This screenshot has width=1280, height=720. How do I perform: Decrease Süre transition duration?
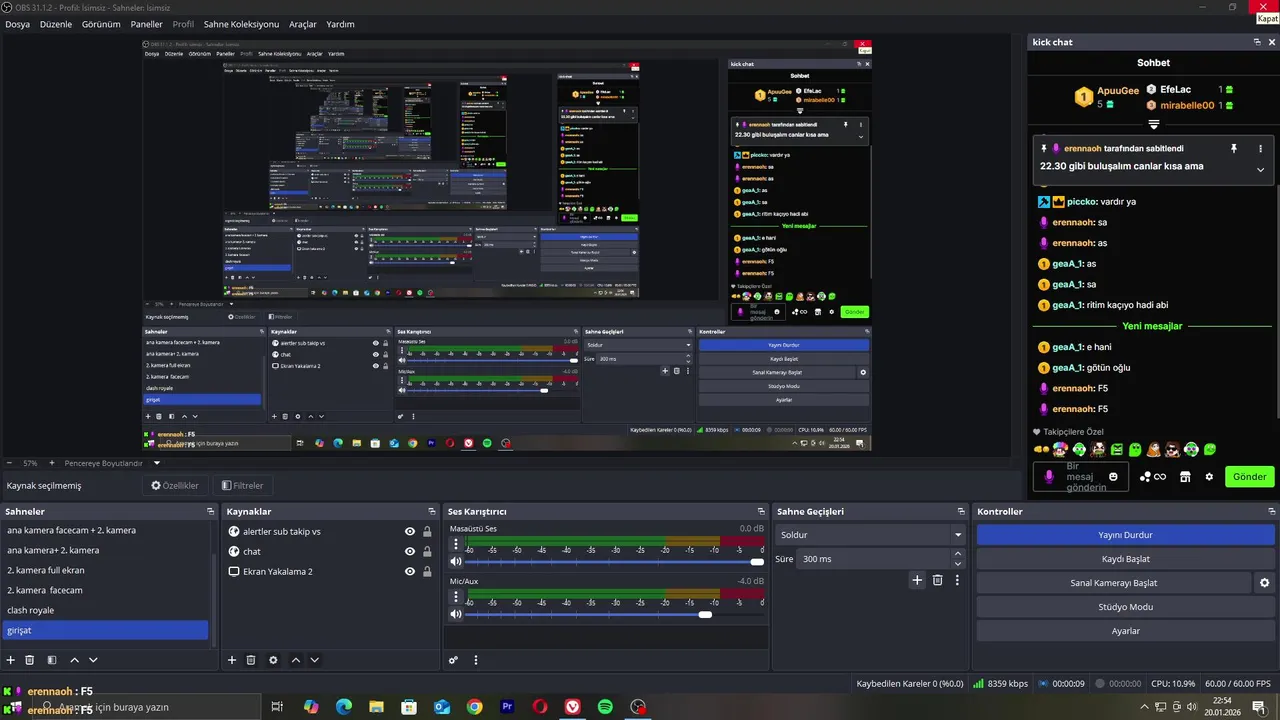(958, 564)
